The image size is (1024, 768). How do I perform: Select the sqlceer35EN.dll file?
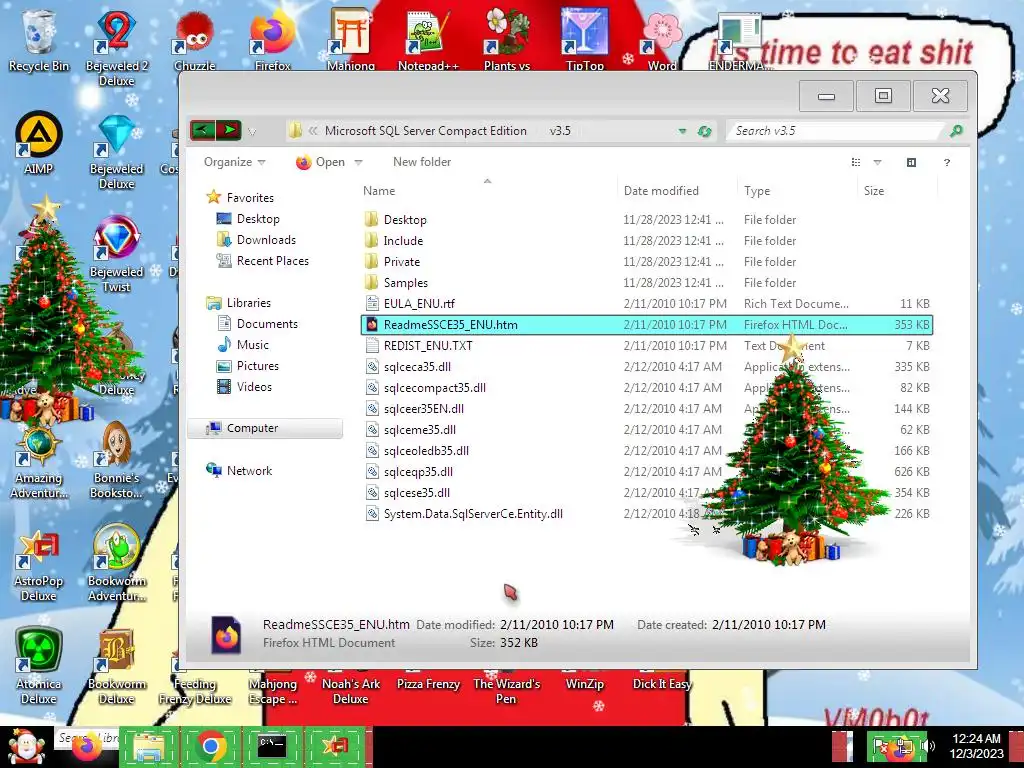[423, 409]
